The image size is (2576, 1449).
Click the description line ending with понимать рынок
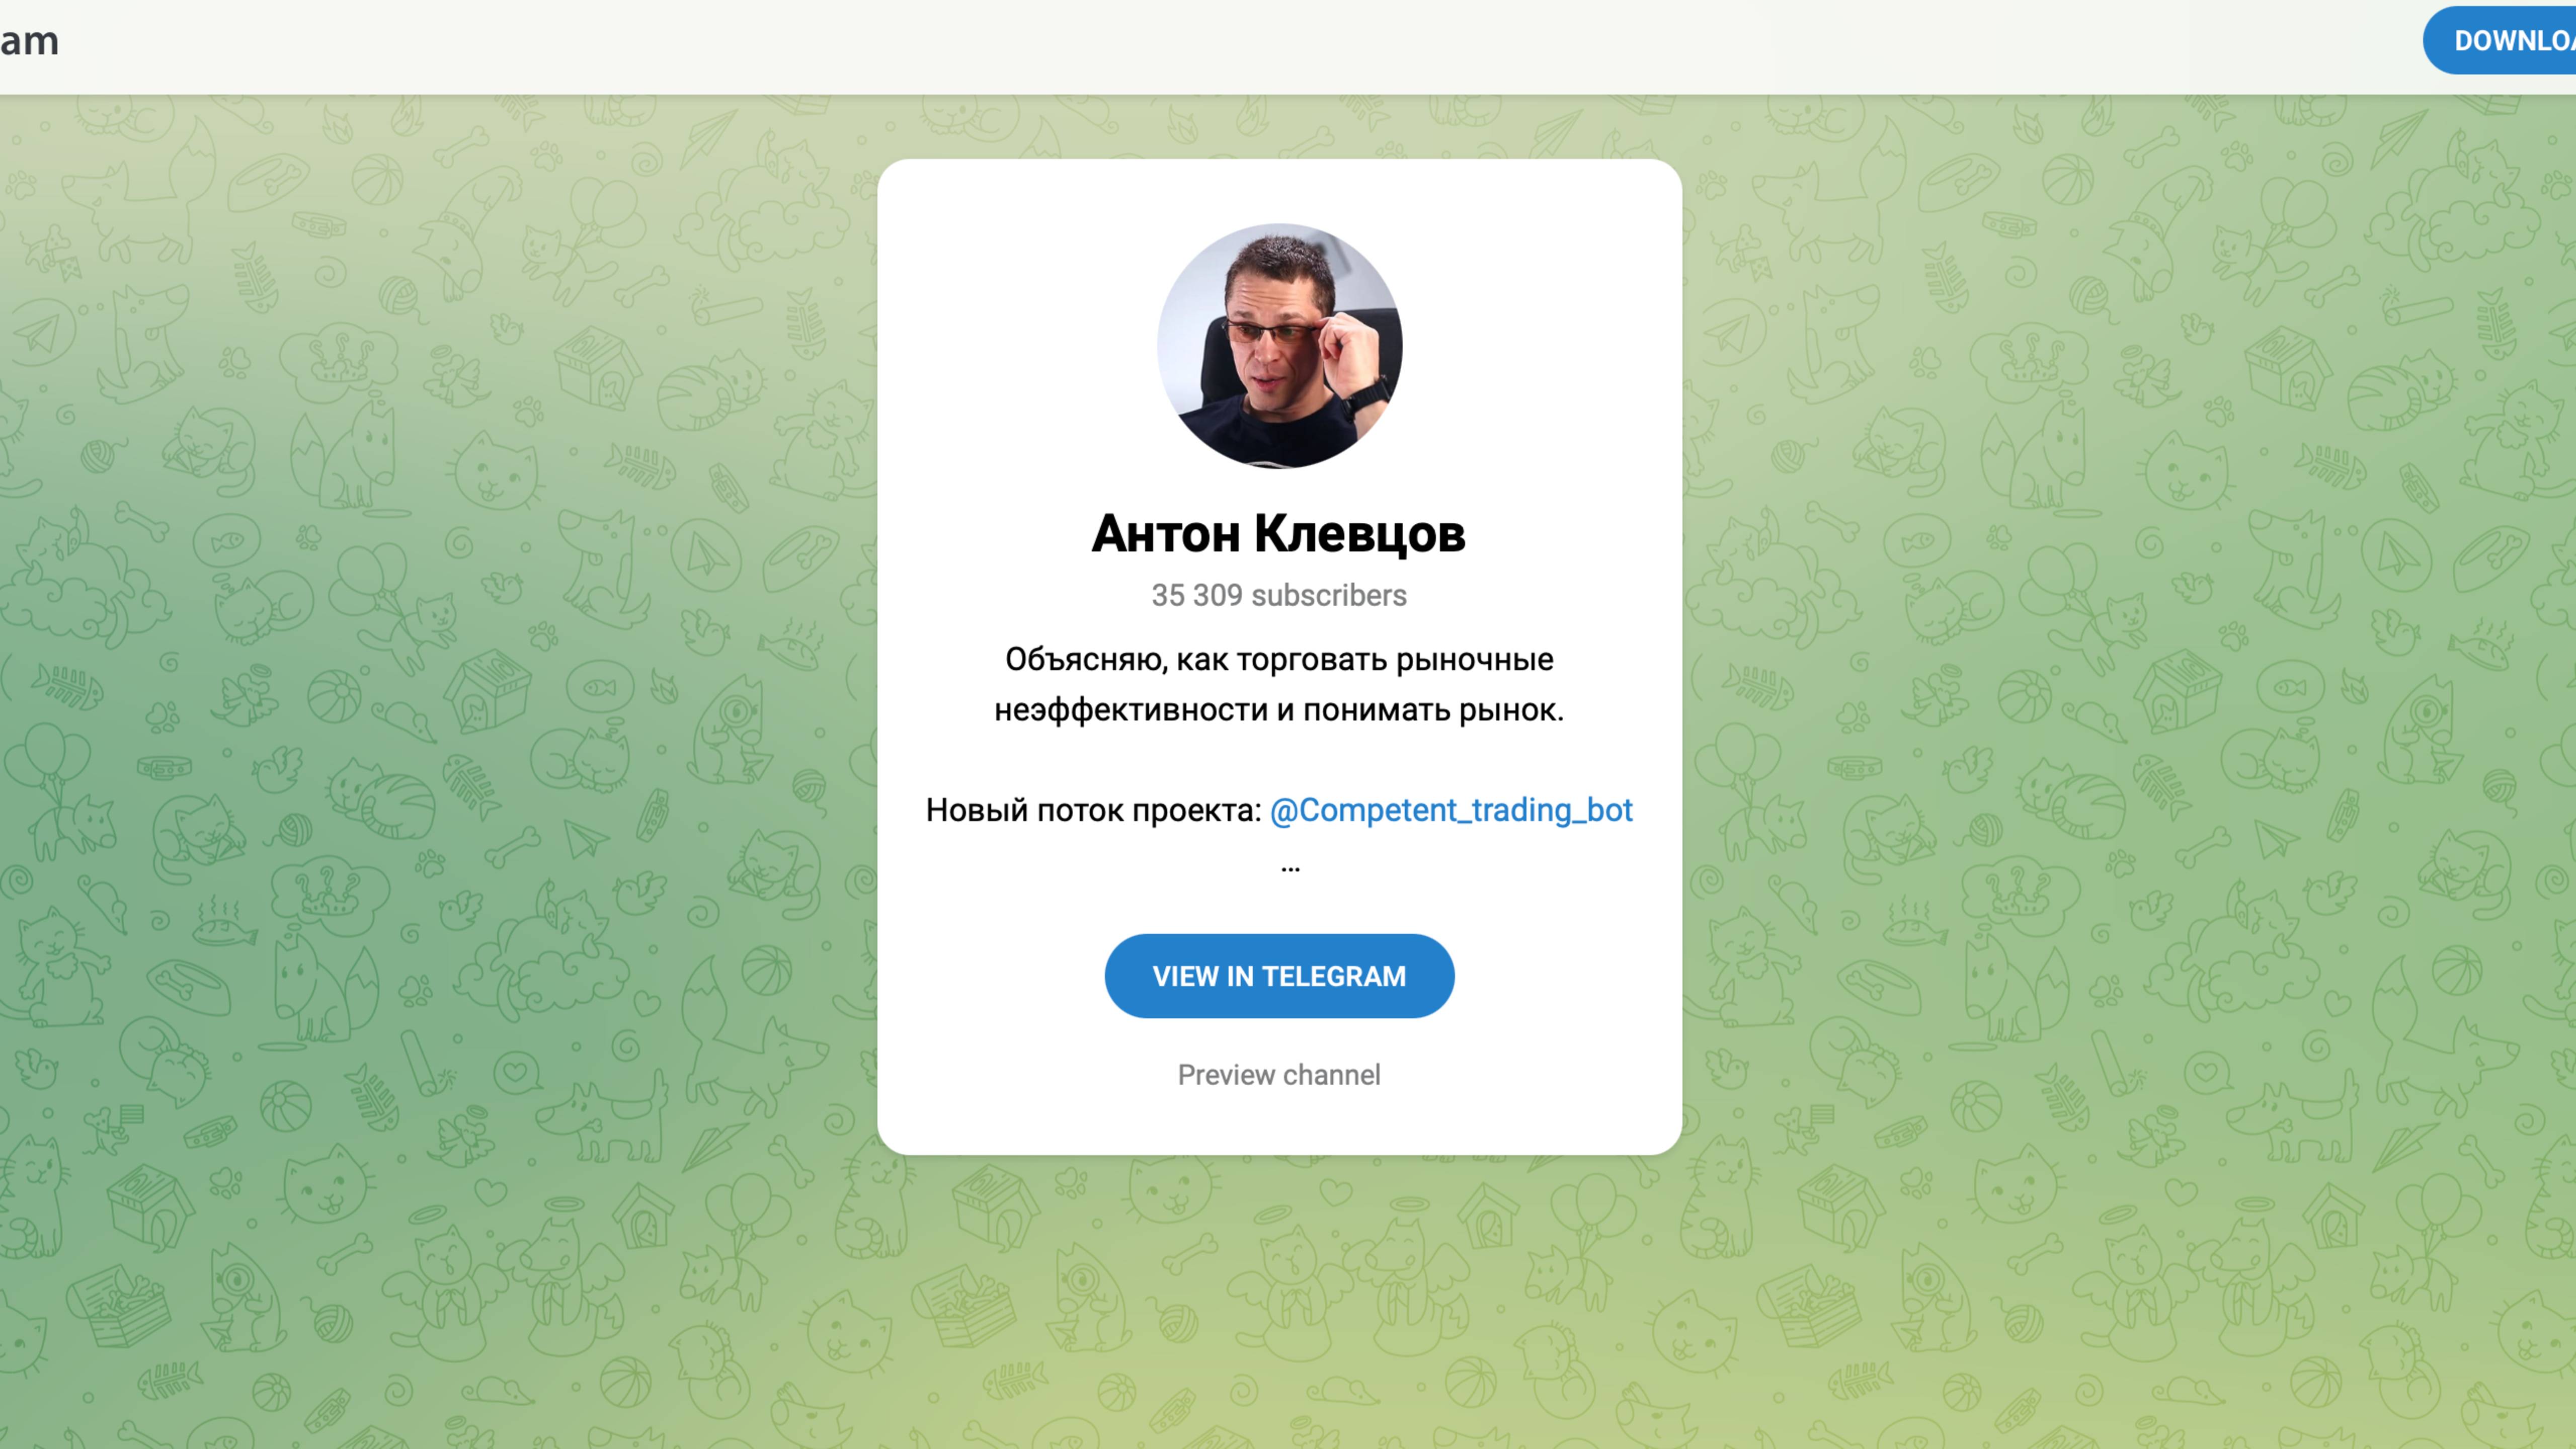tap(1279, 710)
